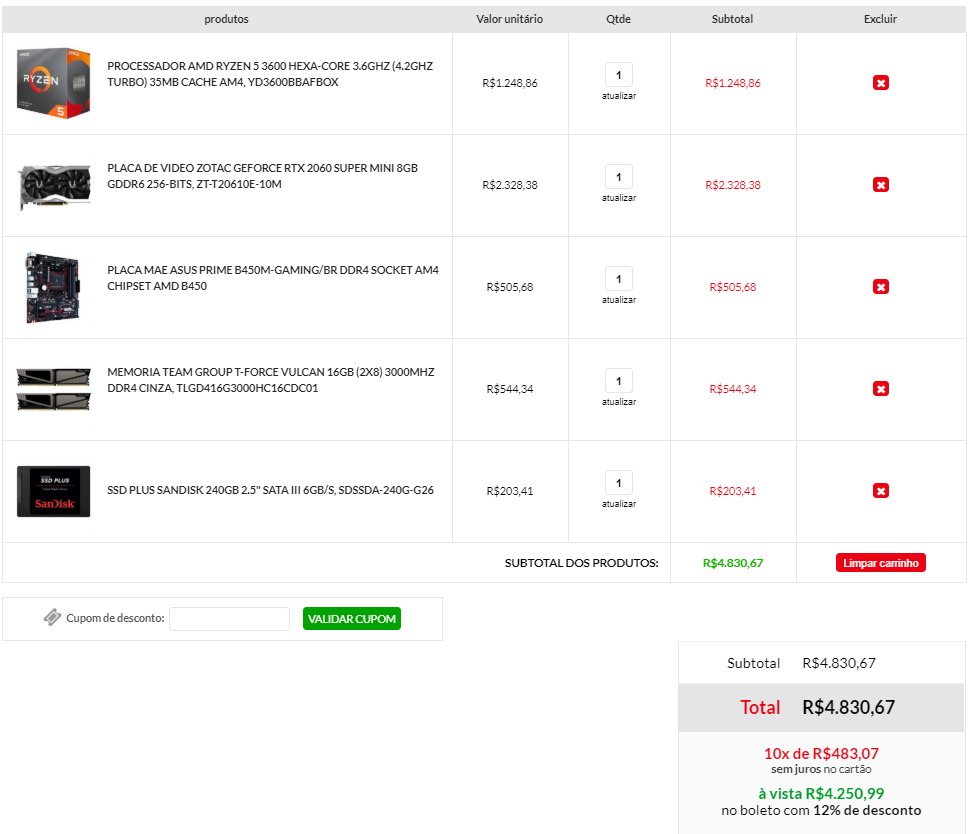Open the Processador AMD Ryzen 5 3600 title
The height and width of the screenshot is (834, 974).
click(x=270, y=74)
